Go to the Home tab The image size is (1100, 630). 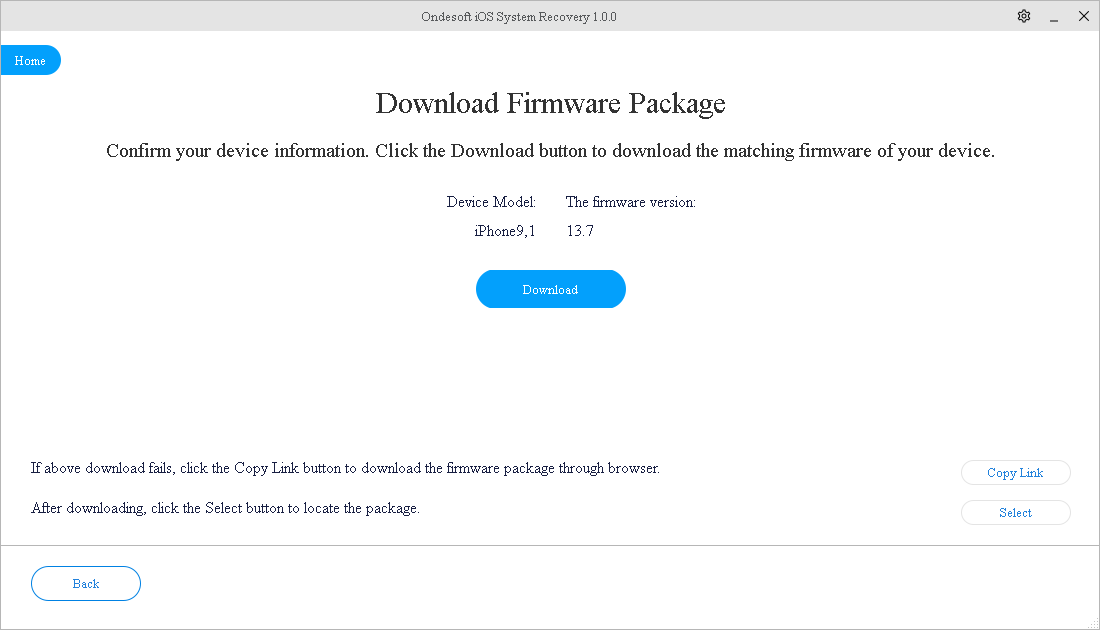30,61
